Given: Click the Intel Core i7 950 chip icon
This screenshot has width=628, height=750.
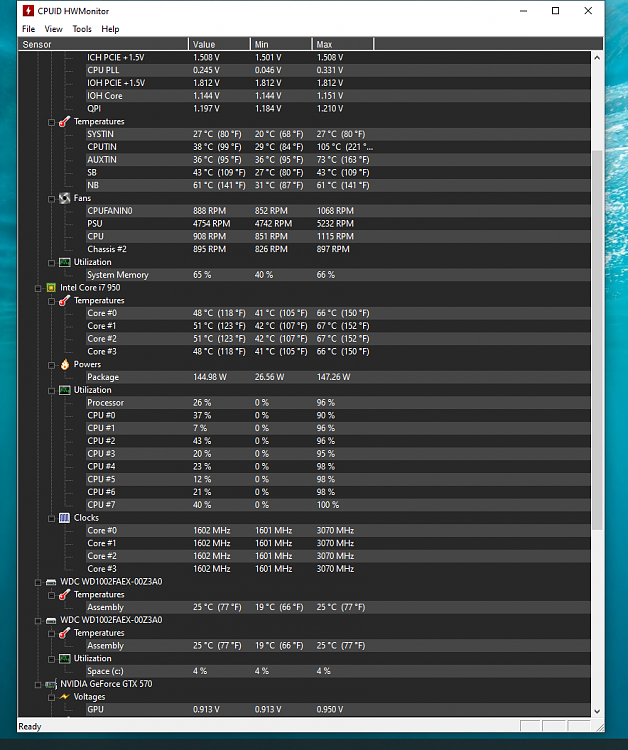Looking at the screenshot, I should click(51, 287).
